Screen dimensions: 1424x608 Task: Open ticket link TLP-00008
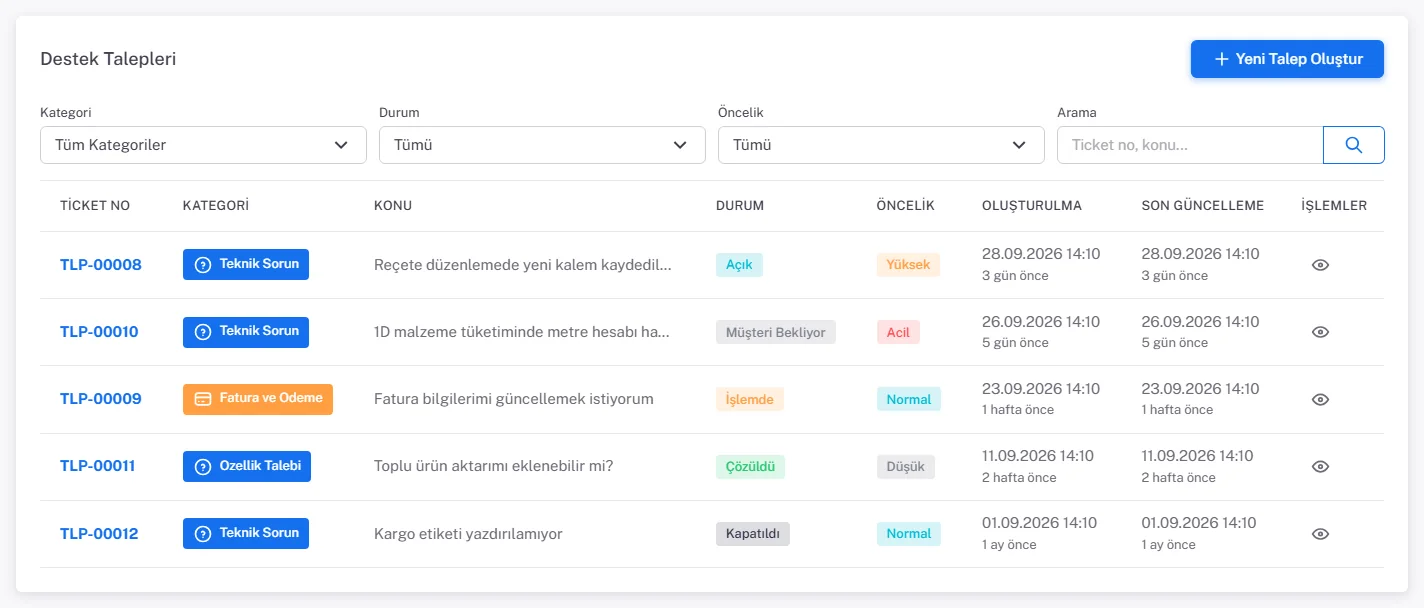(101, 265)
